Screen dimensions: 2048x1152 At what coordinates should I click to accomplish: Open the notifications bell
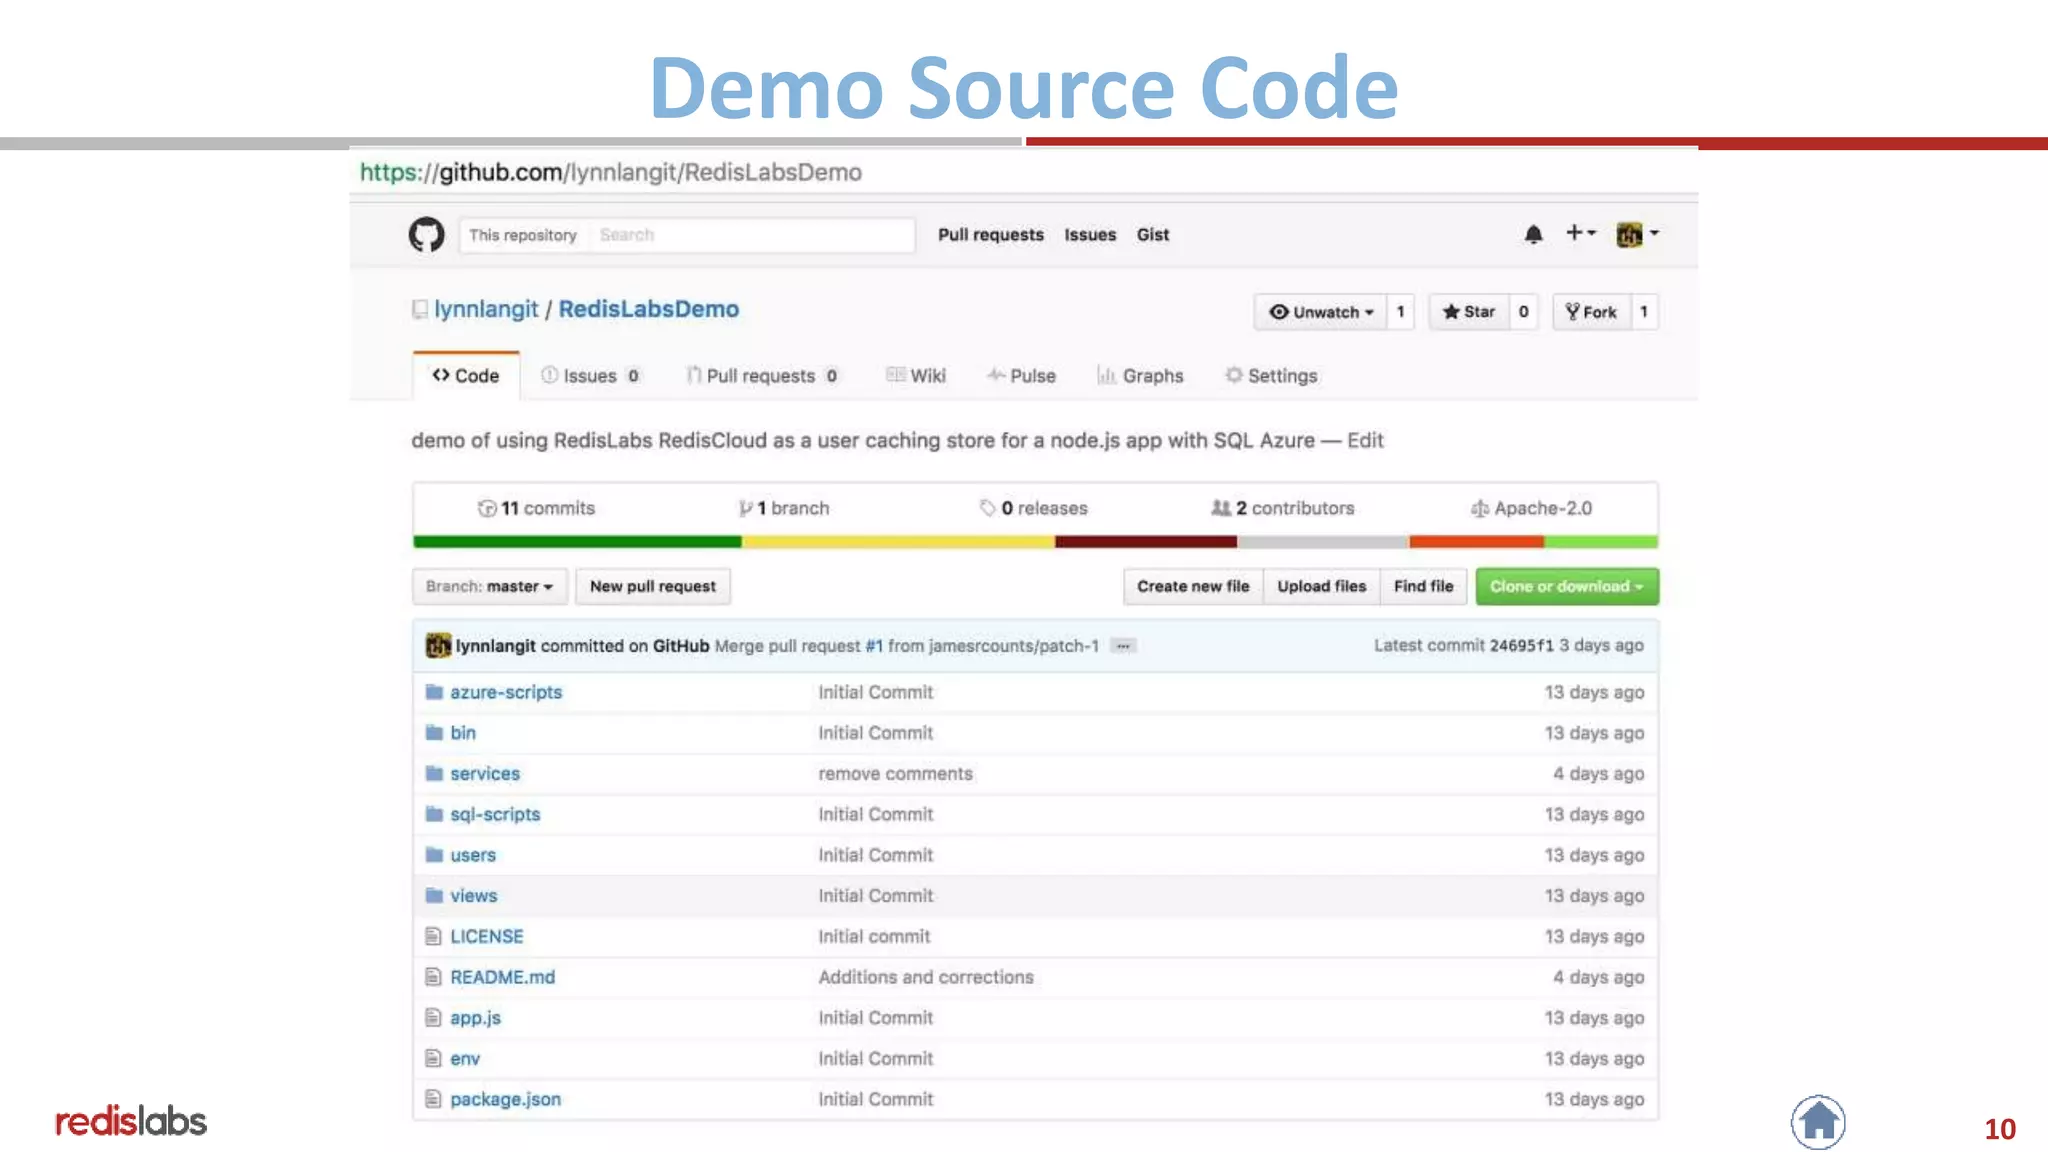point(1533,234)
